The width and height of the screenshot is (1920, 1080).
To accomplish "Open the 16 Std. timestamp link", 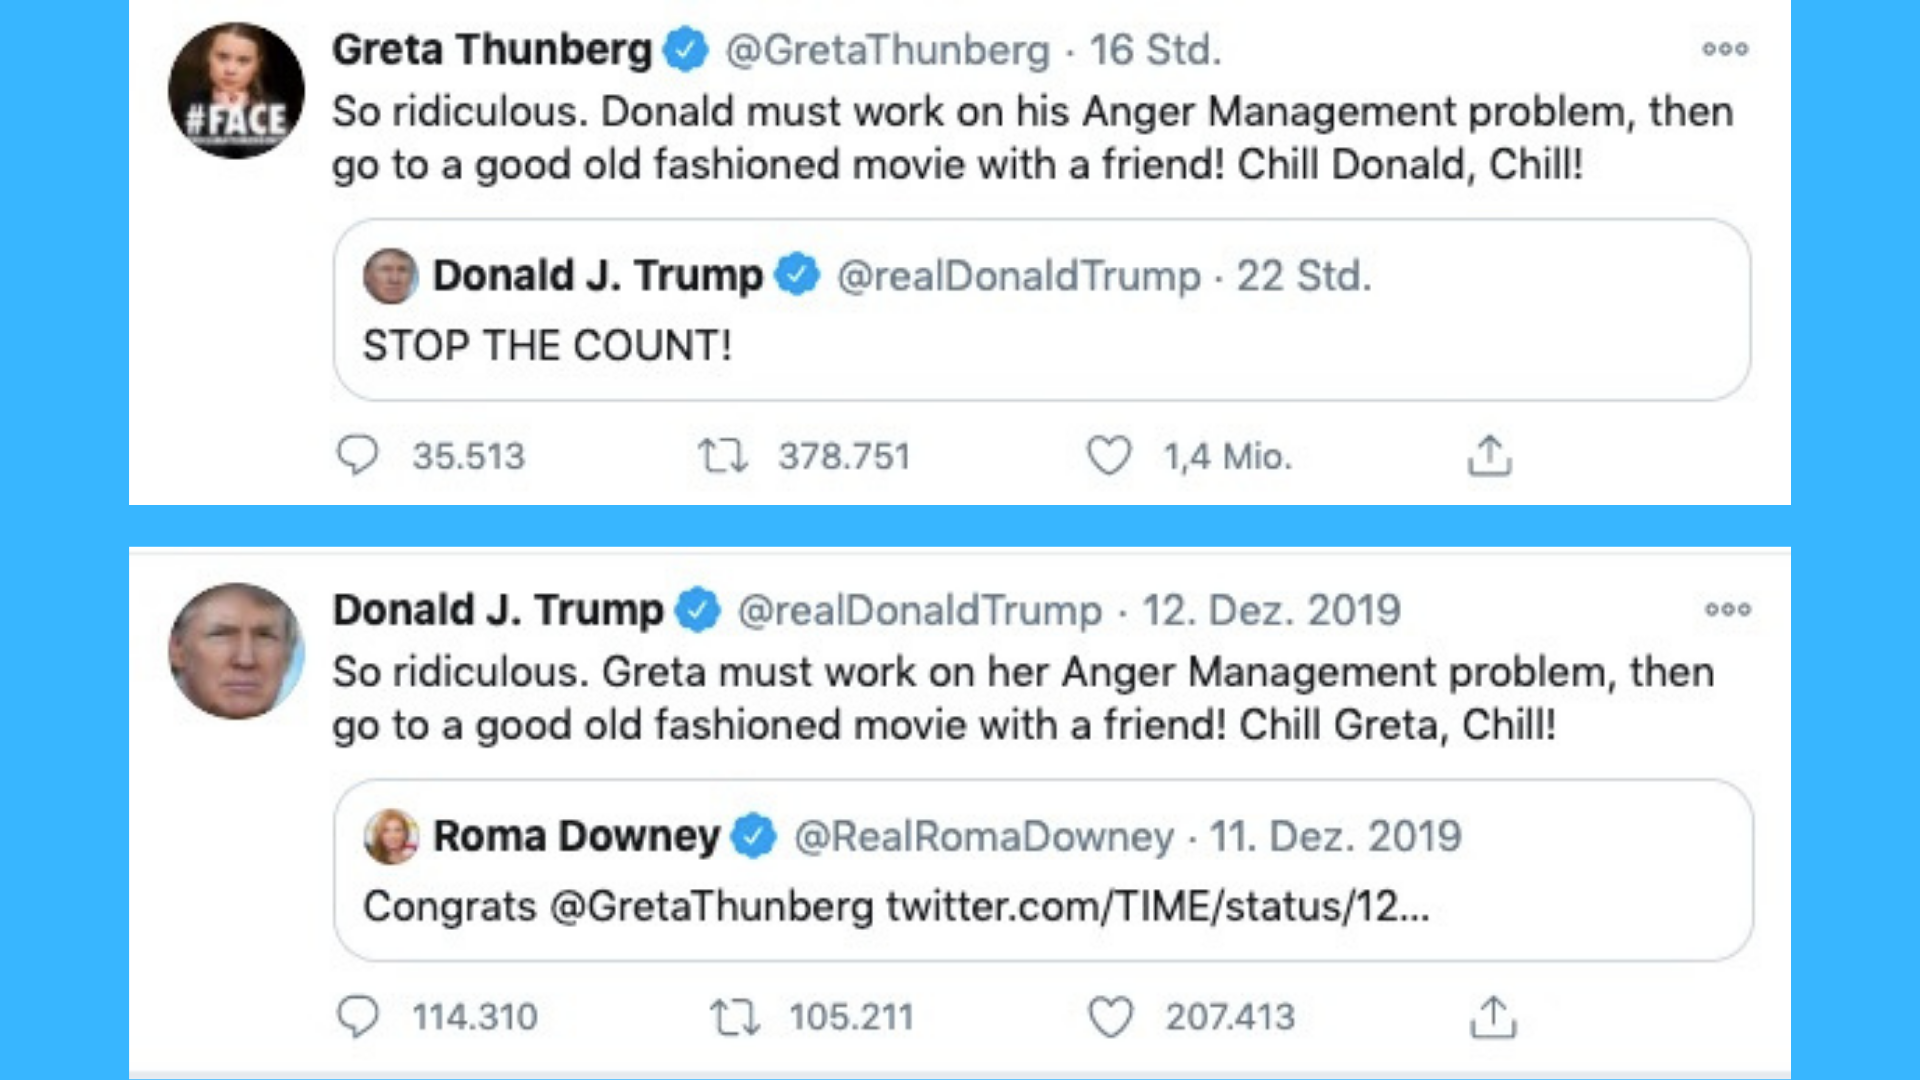I will [x=1155, y=50].
